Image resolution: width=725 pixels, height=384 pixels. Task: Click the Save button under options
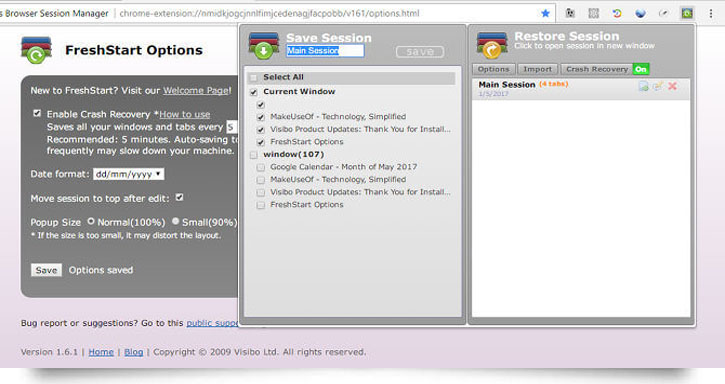point(46,270)
